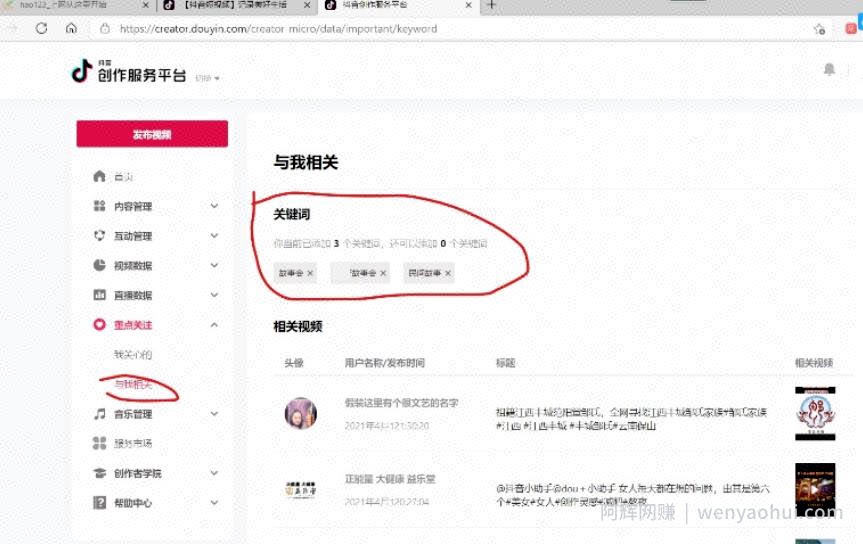The image size is (863, 544).
Task: Click the 互动管理 icon in sidebar
Action: click(x=99, y=236)
